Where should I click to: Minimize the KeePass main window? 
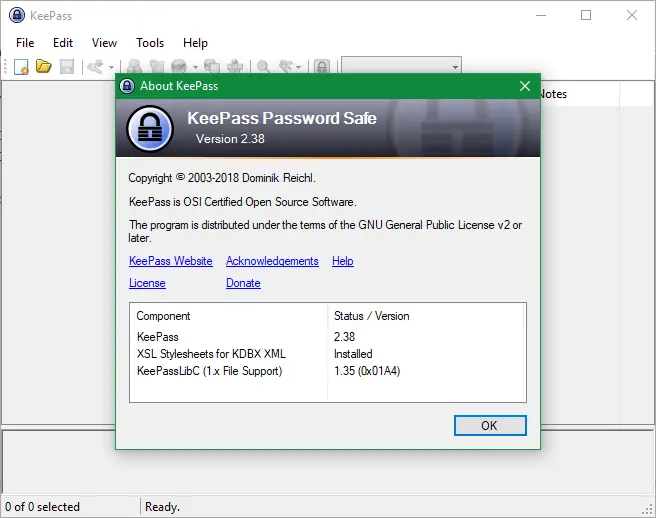541,15
